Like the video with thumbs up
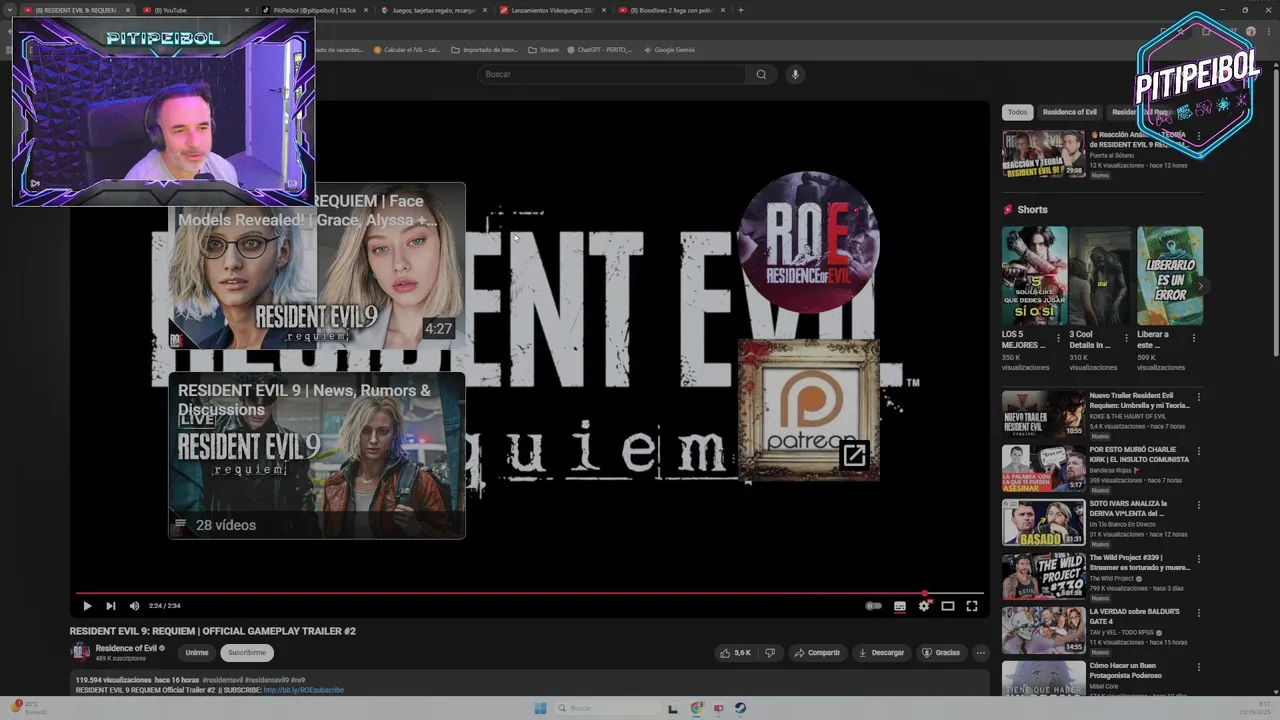The image size is (1280, 720). (x=736, y=653)
